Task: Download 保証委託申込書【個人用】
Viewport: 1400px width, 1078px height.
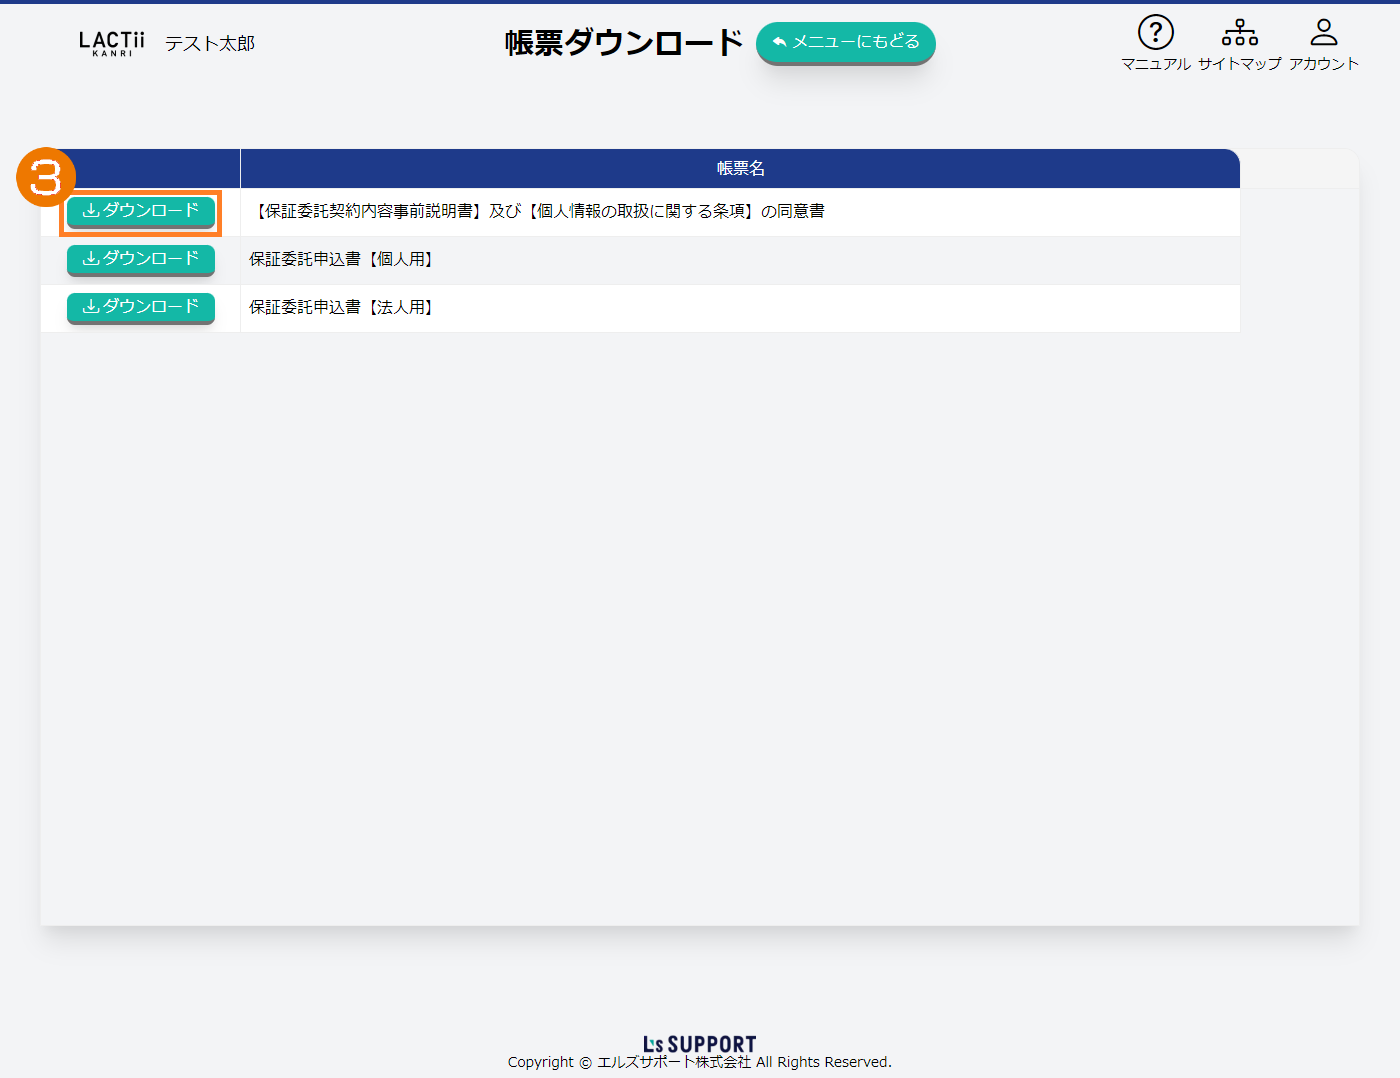Action: pos(141,259)
